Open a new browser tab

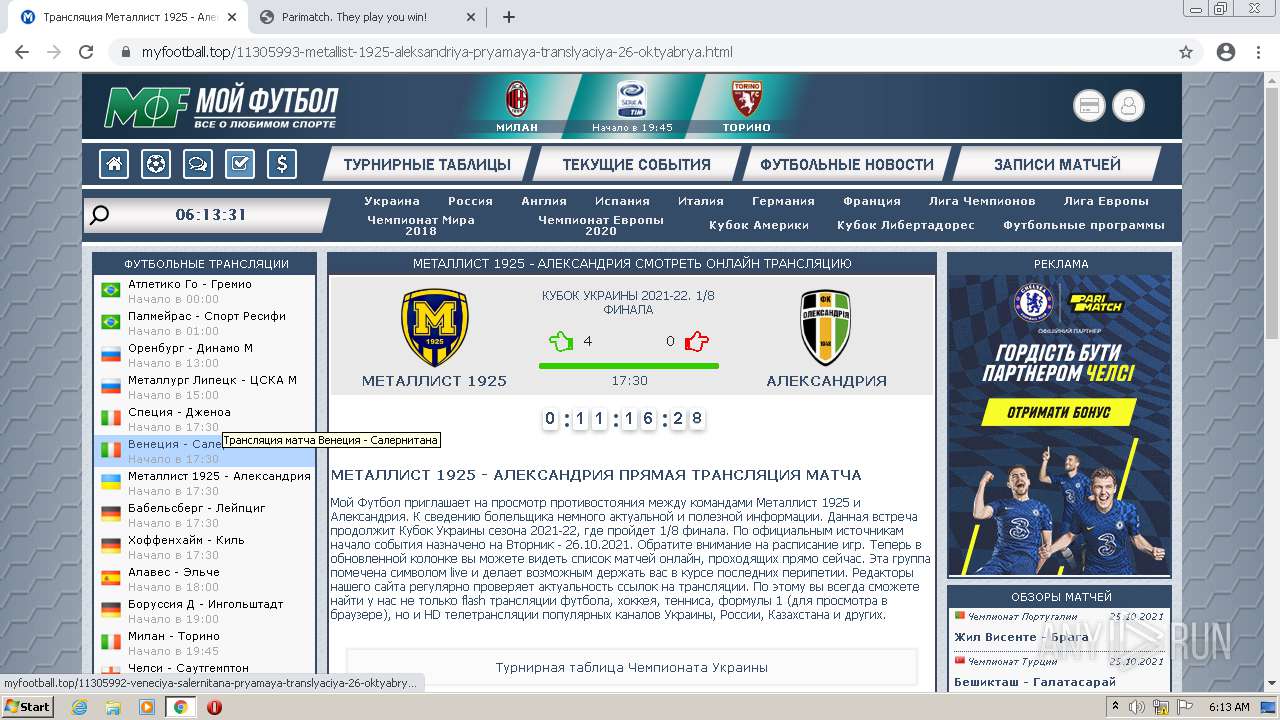click(x=509, y=17)
